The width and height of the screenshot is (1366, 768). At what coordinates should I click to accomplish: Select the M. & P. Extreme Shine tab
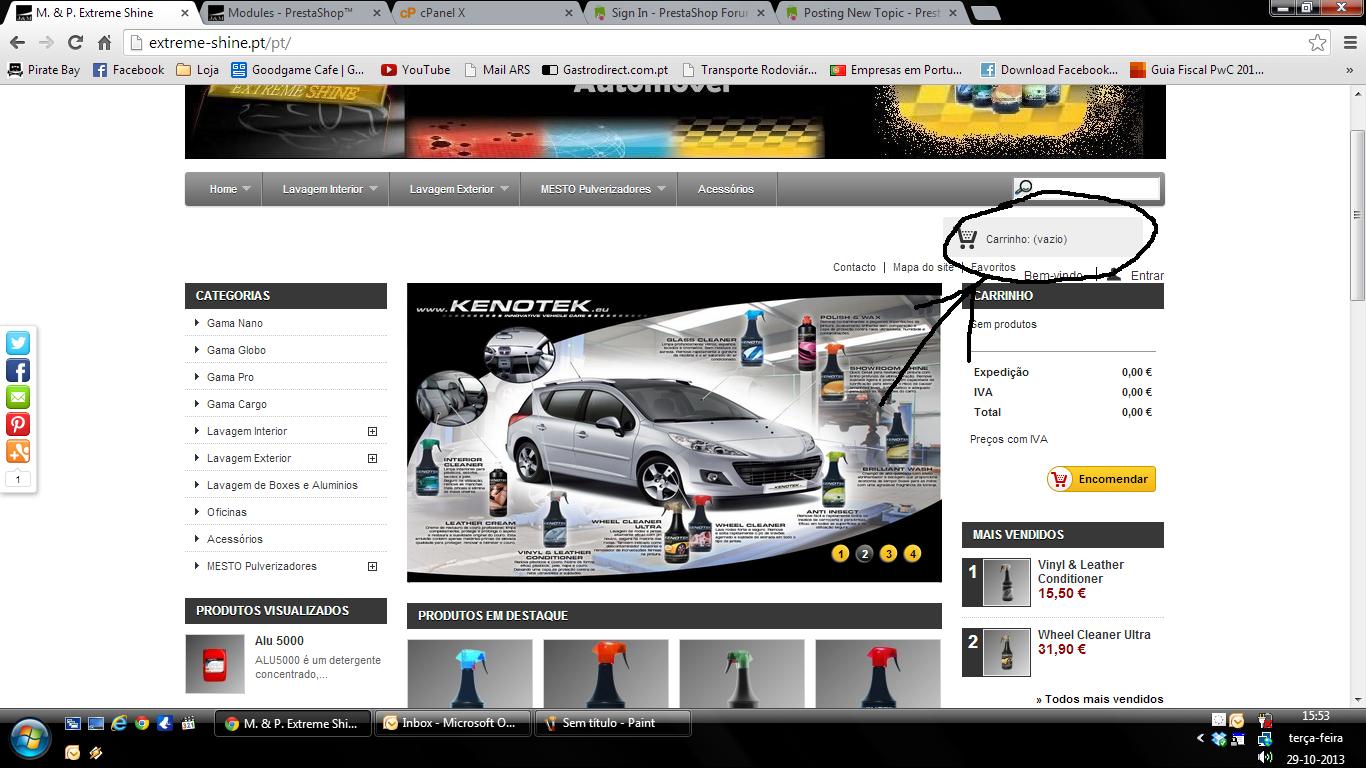pyautogui.click(x=100, y=13)
